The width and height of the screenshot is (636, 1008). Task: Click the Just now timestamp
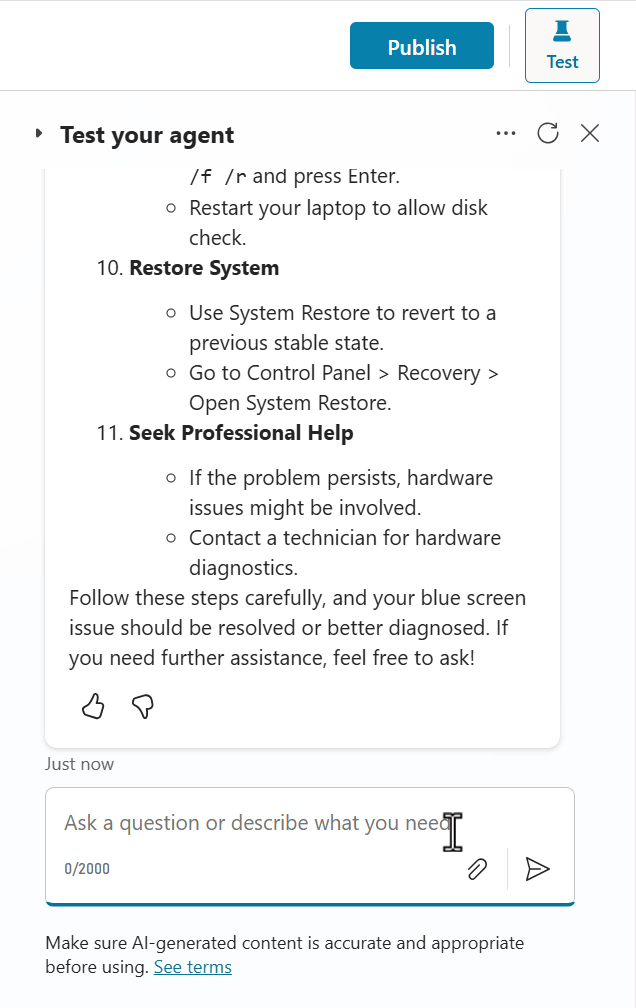tap(79, 763)
